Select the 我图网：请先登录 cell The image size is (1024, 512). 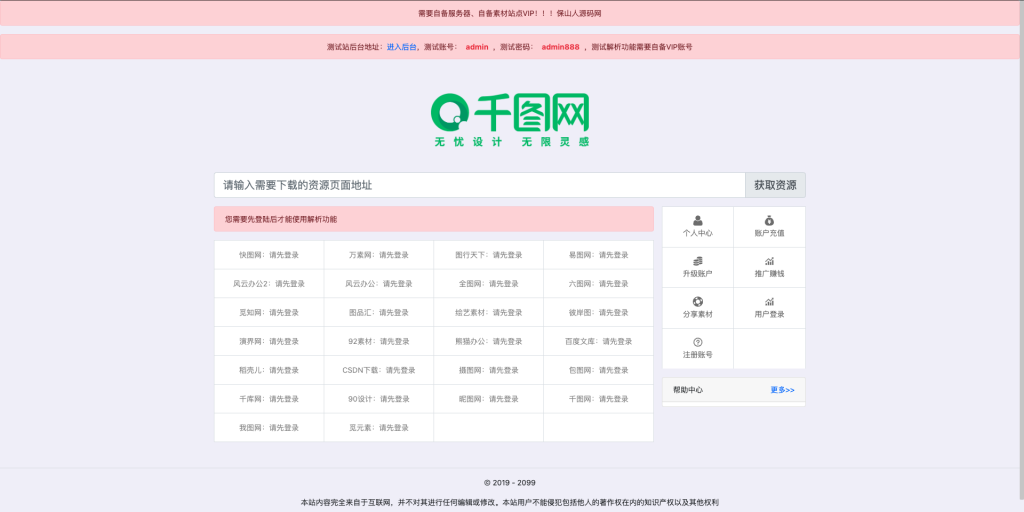tap(269, 427)
